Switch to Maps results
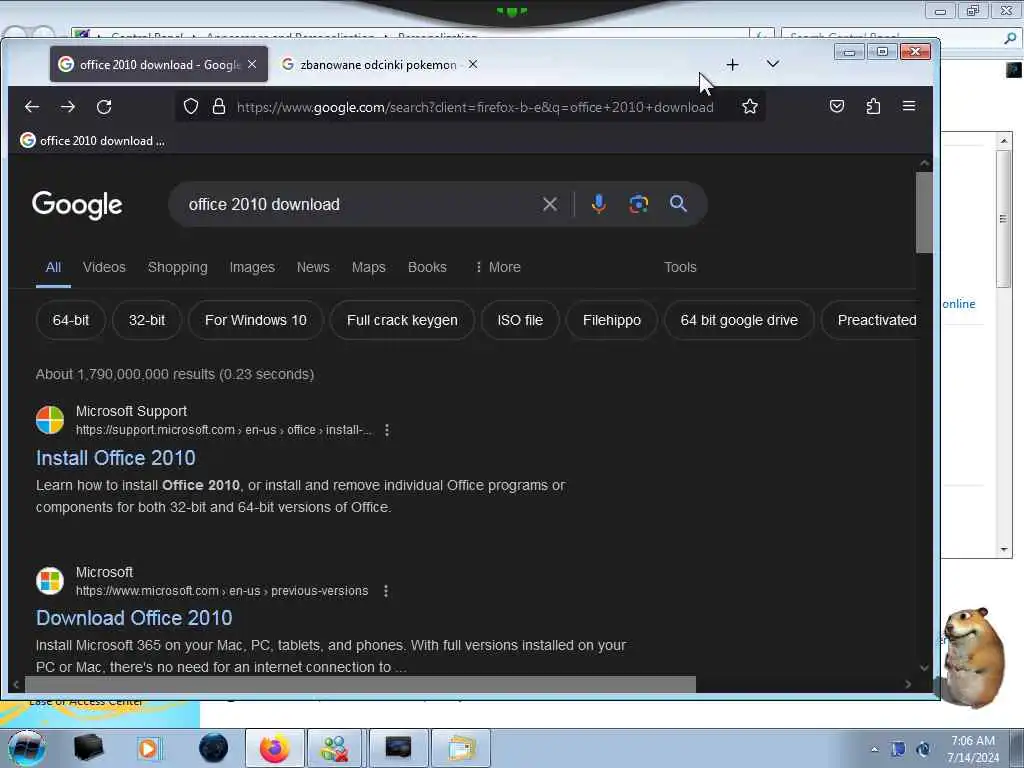This screenshot has width=1024, height=768. tap(368, 267)
